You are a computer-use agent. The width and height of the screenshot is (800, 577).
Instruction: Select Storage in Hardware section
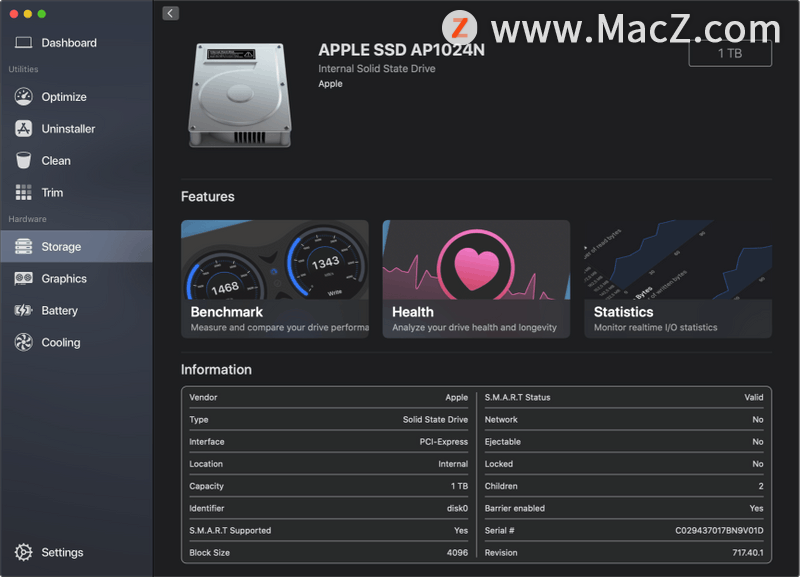[x=76, y=246]
